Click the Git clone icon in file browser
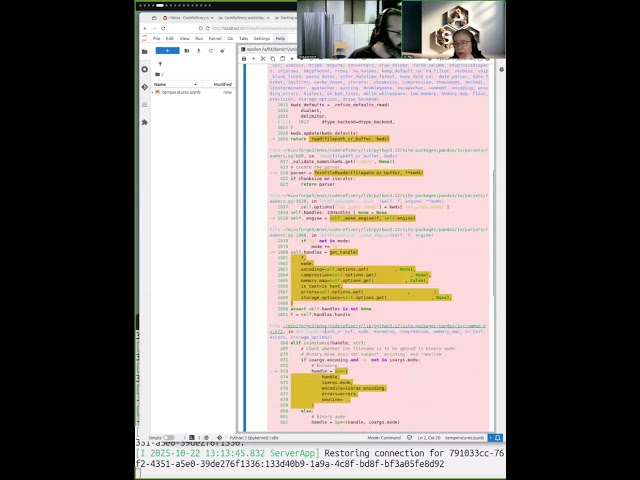640x480 pixels. pos(222,51)
